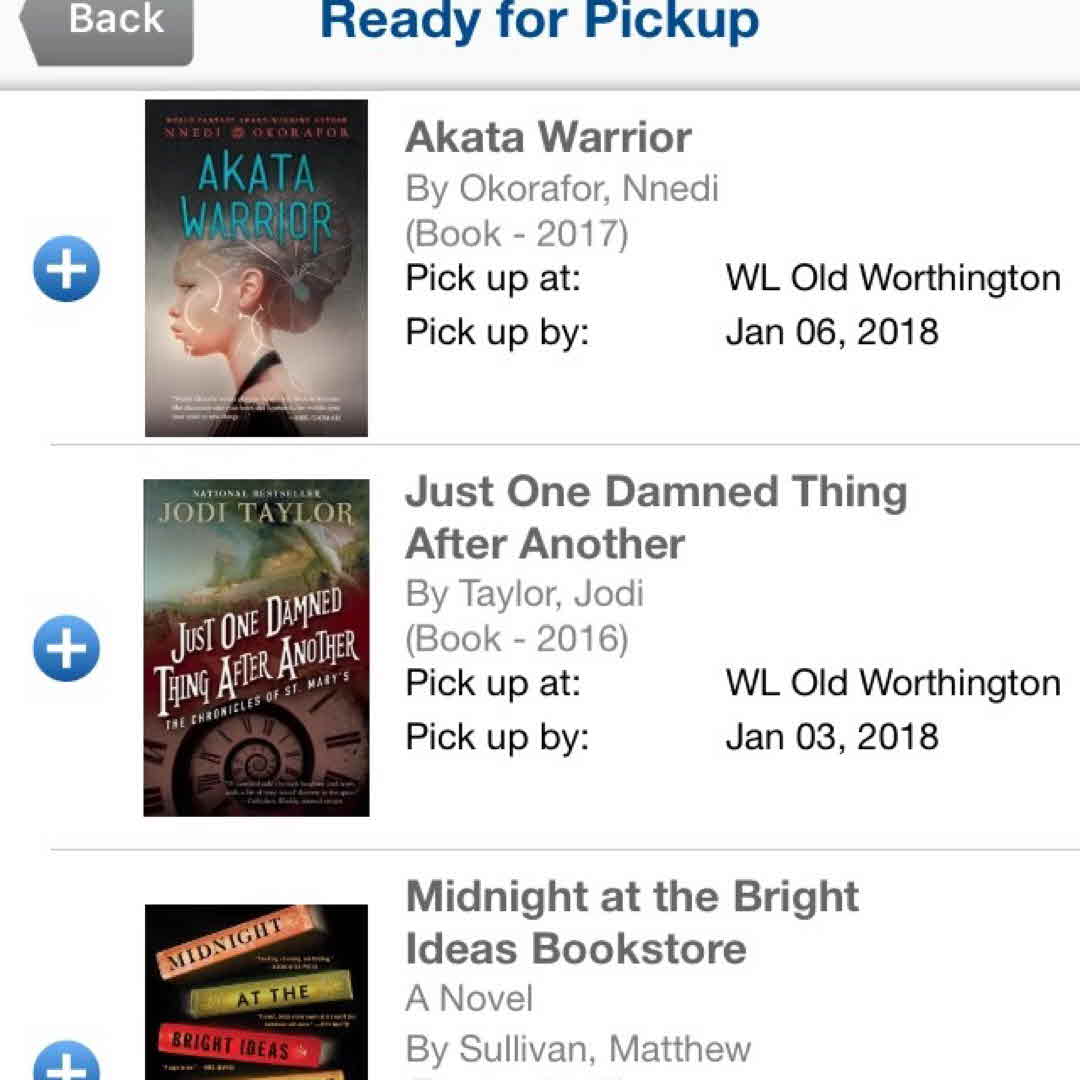This screenshot has height=1080, width=1080.
Task: Tap the (Book - 2017) format label
Action: pos(516,234)
